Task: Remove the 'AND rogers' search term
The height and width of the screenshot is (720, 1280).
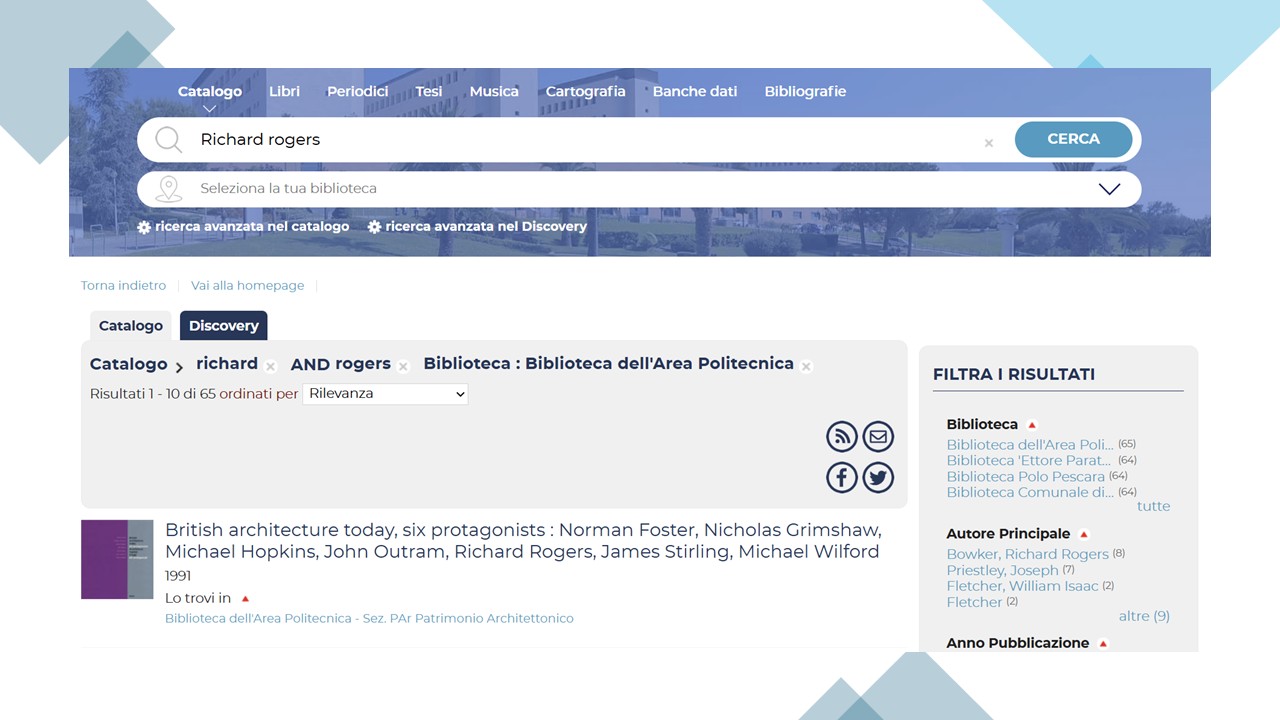Action: (x=403, y=367)
